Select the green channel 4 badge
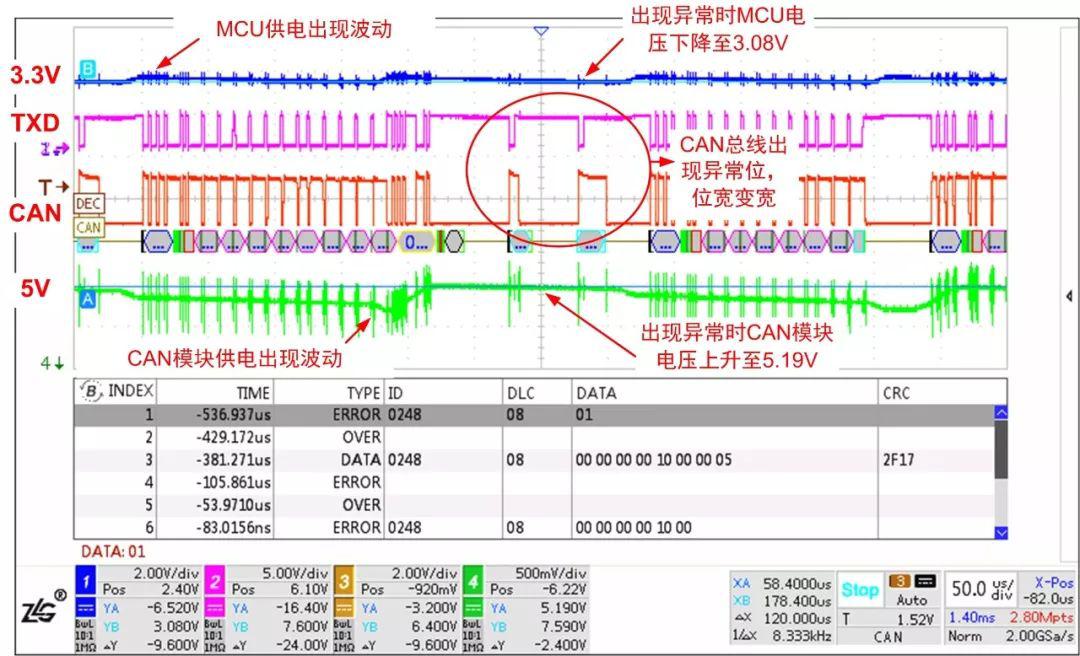 pyautogui.click(x=473, y=583)
